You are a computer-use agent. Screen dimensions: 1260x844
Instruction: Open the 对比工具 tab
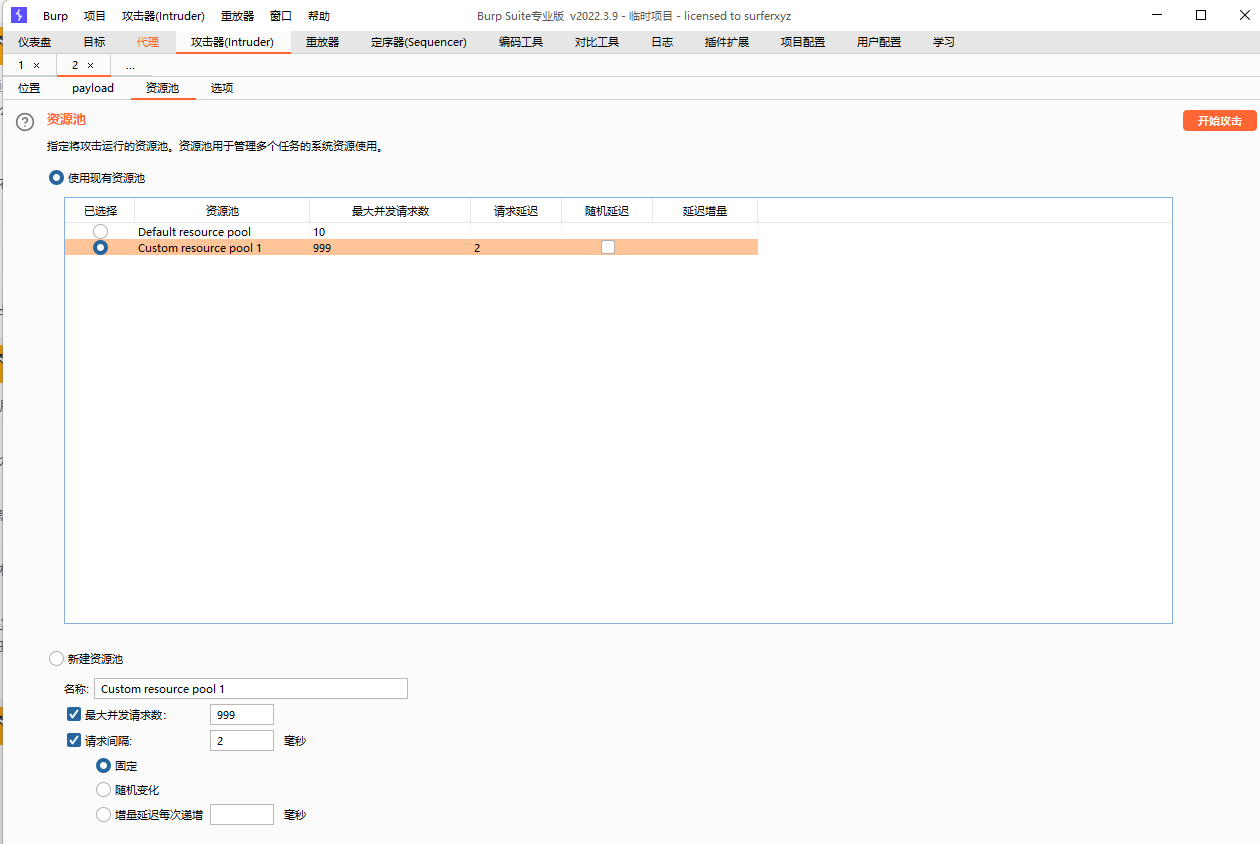[597, 42]
